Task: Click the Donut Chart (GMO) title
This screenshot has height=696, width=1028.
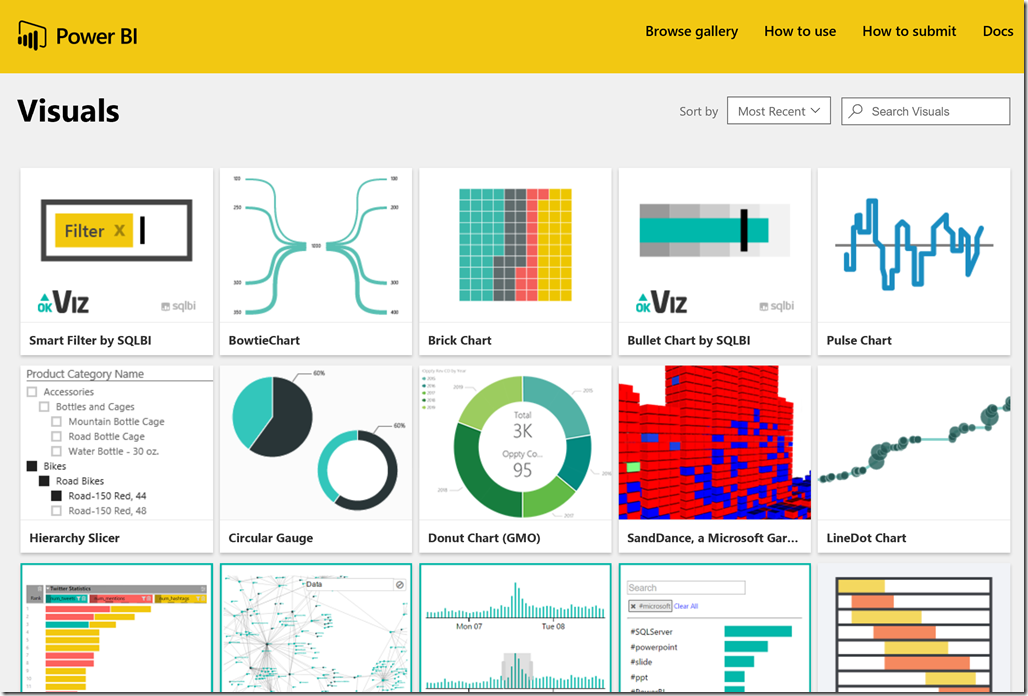Action: tap(484, 538)
